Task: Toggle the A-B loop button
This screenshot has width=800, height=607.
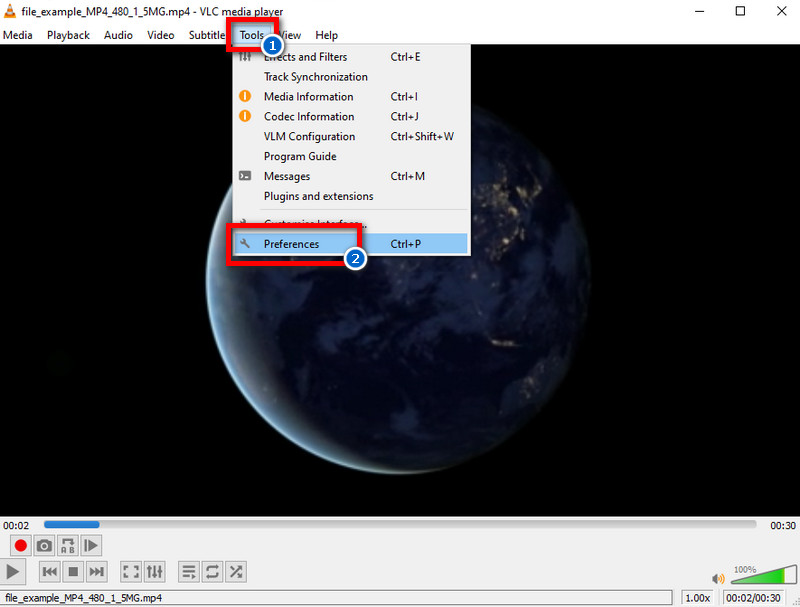Action: [x=67, y=546]
